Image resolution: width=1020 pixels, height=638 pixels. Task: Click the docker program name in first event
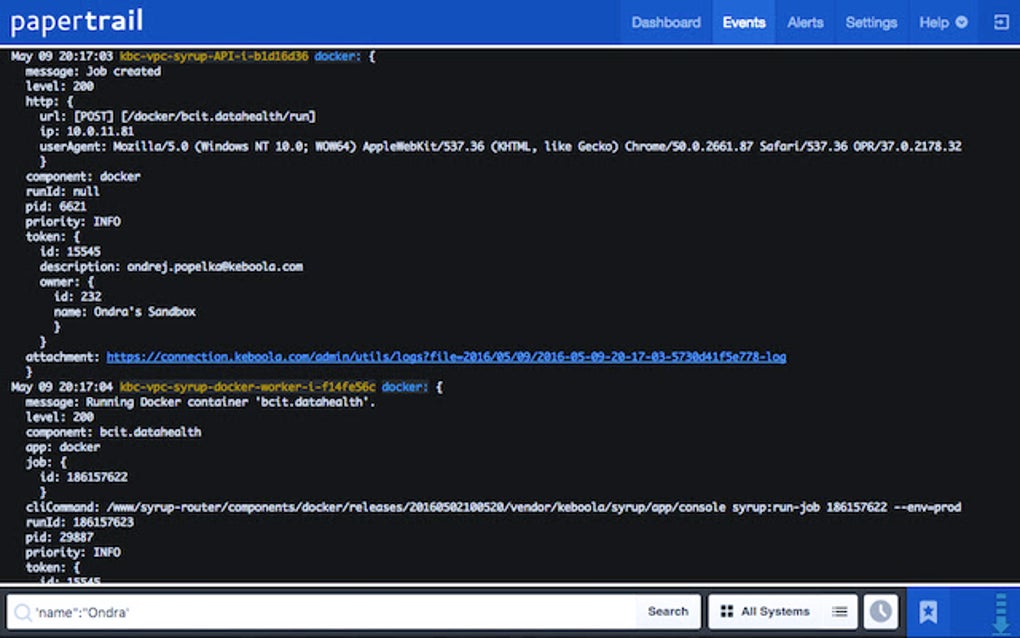coord(337,56)
